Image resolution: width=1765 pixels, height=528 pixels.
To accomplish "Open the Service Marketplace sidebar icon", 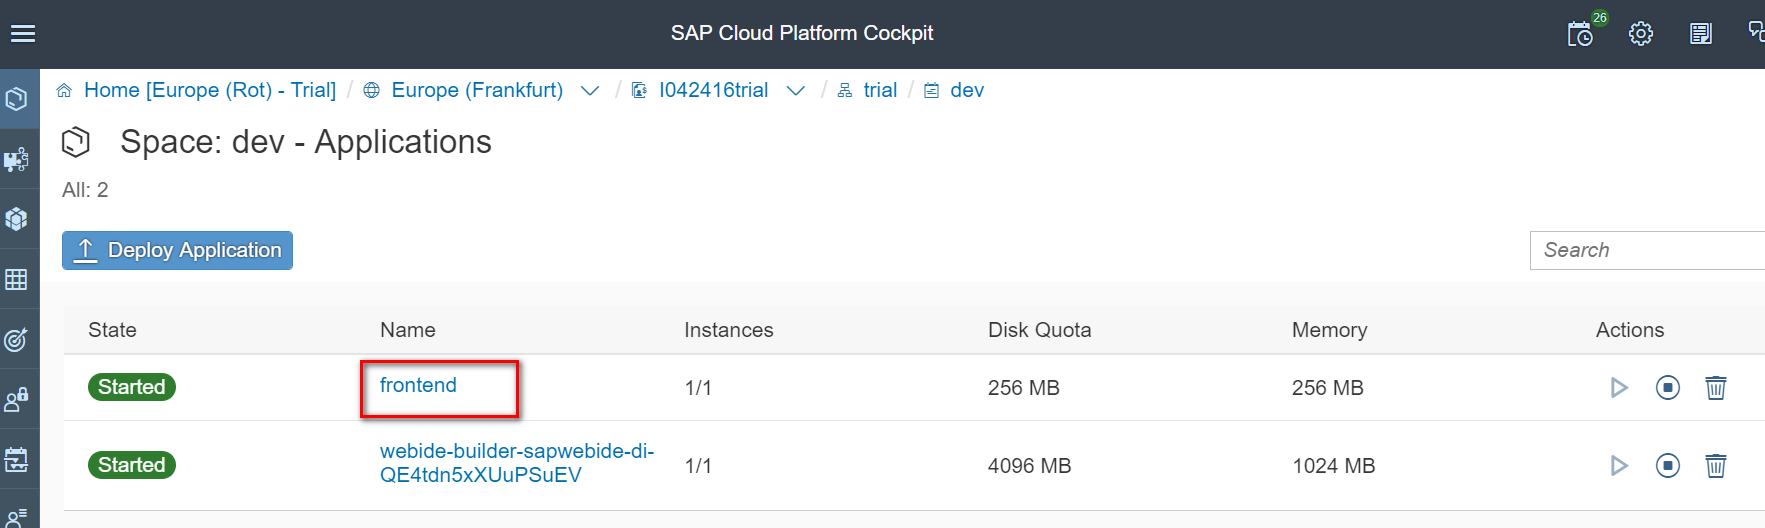I will click(17, 159).
